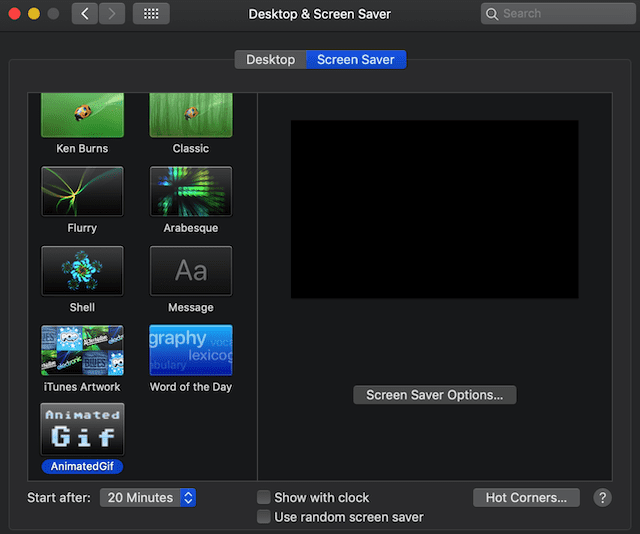Screen dimensions: 640x534
Task: Switch to the Screen Saver tab
Action: (355, 60)
